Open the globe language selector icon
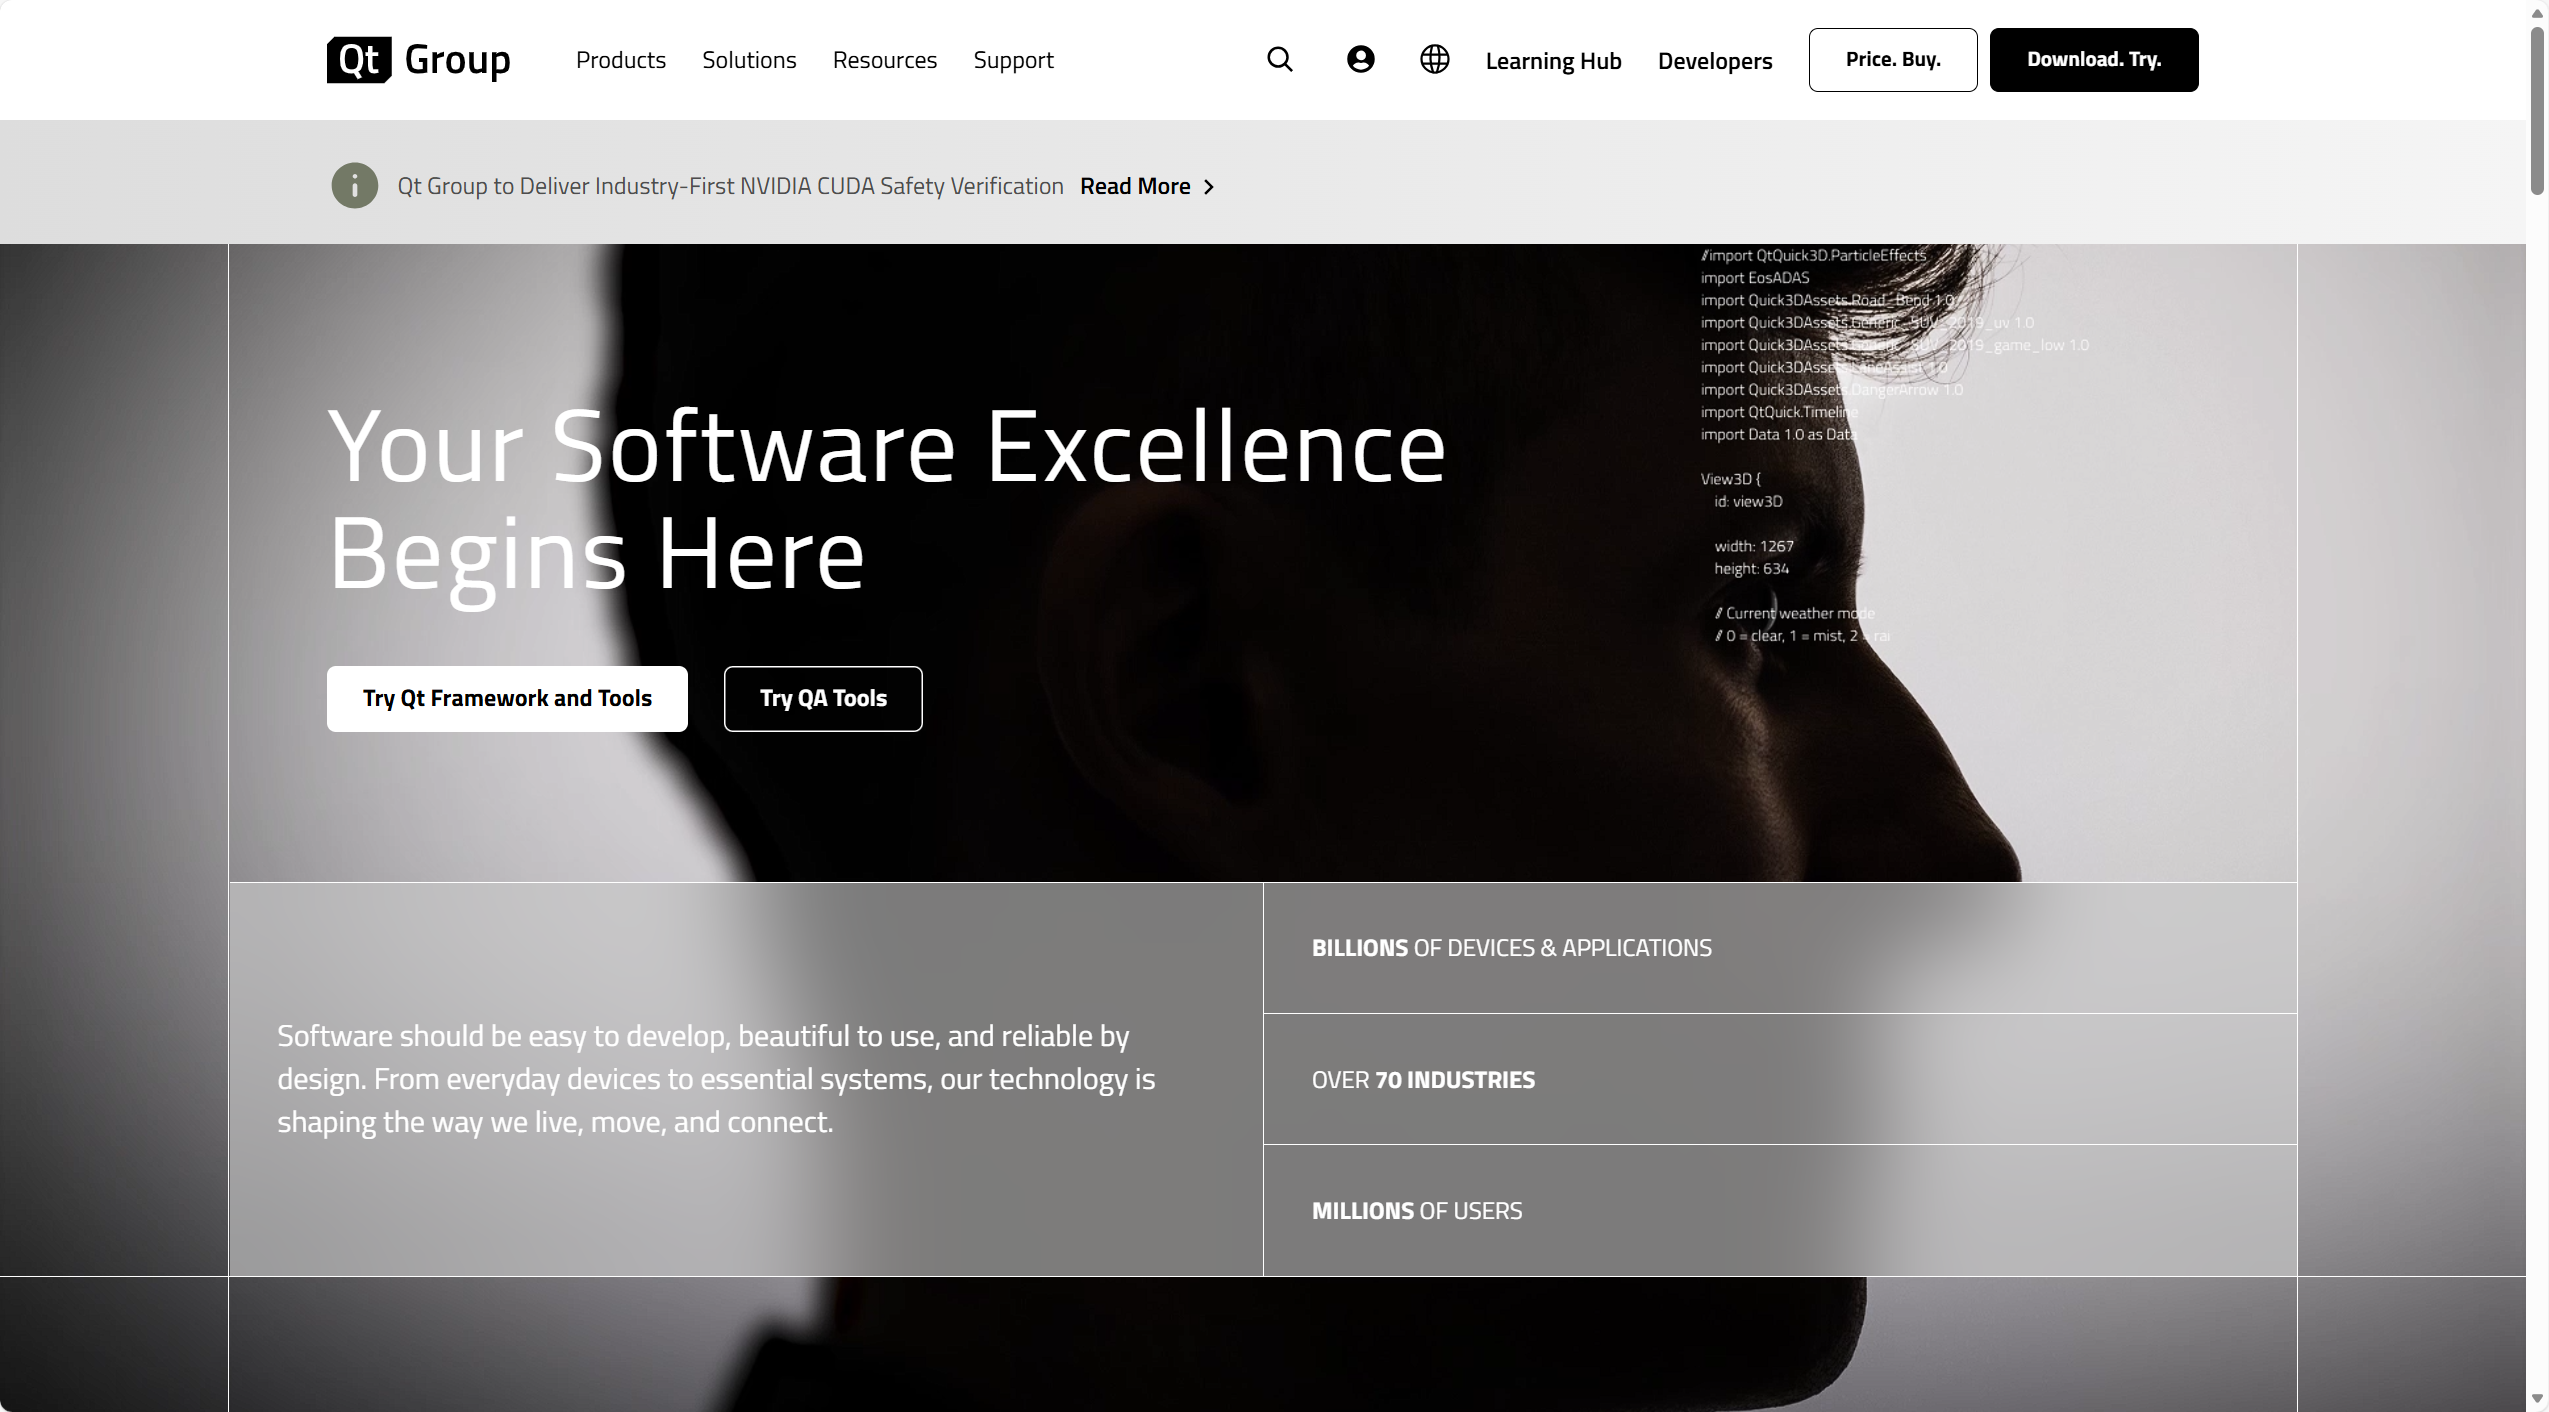Screen dimensions: 2549x1412 (1434, 60)
